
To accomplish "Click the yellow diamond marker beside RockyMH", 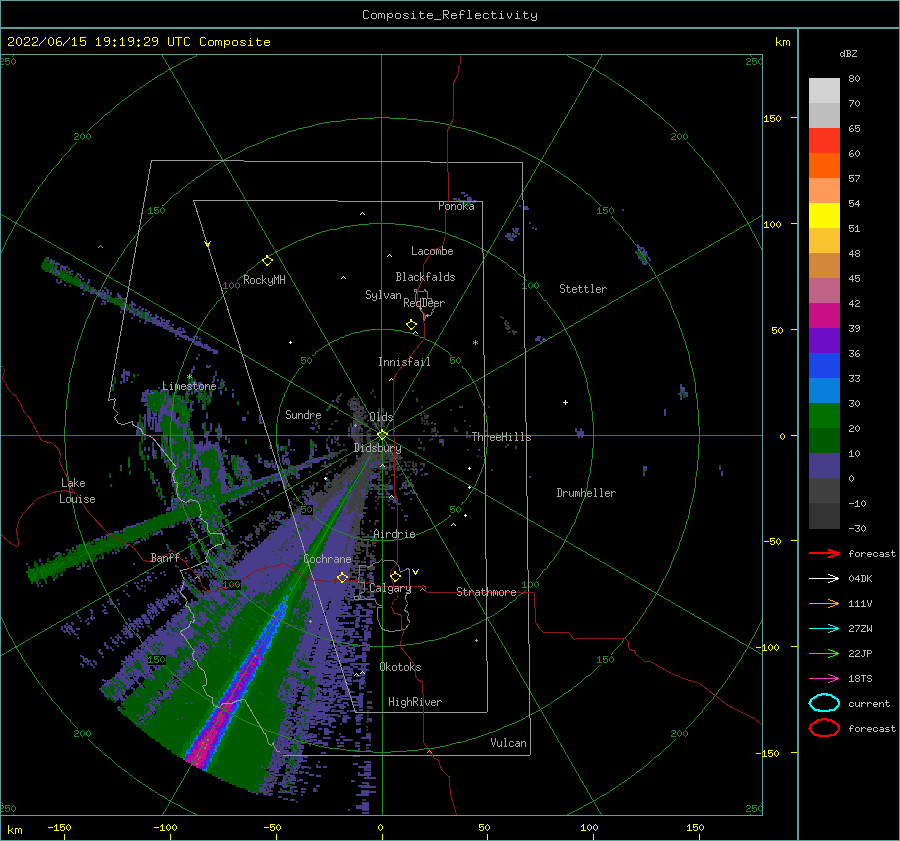I will (267, 261).
